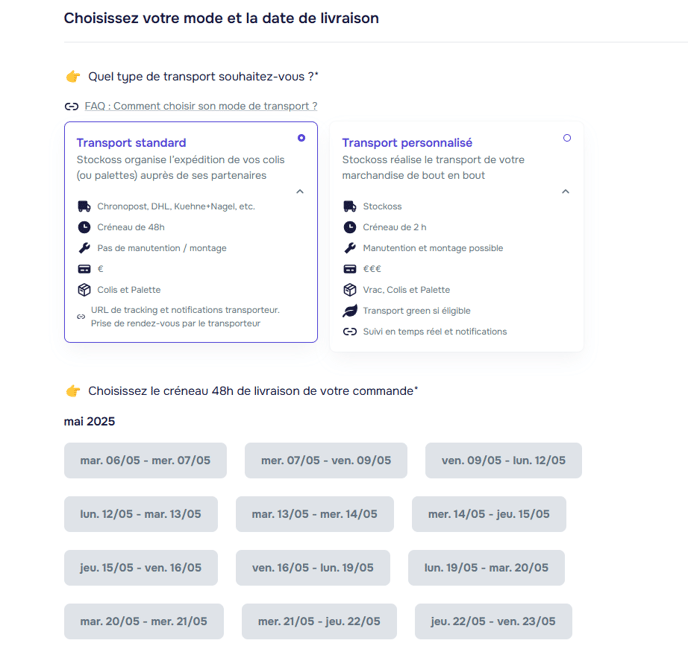Collapse the Transport personnalisé details chevron
Viewport: 688px width, 649px height.
565,191
